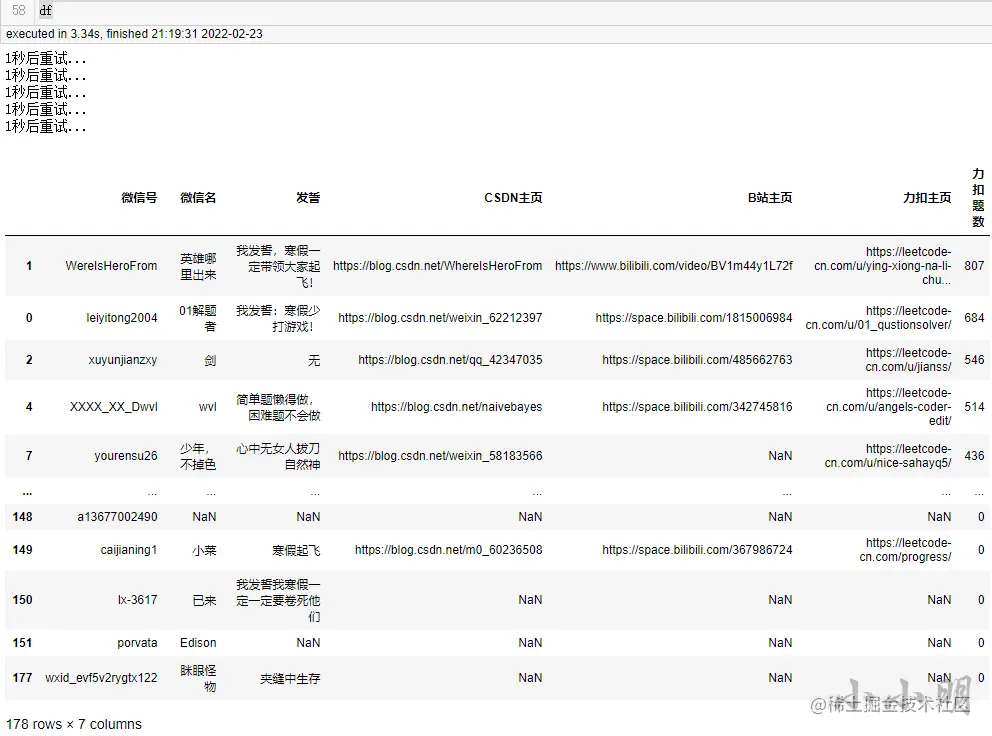Select the B站主页 column header
The image size is (992, 736).
770,197
